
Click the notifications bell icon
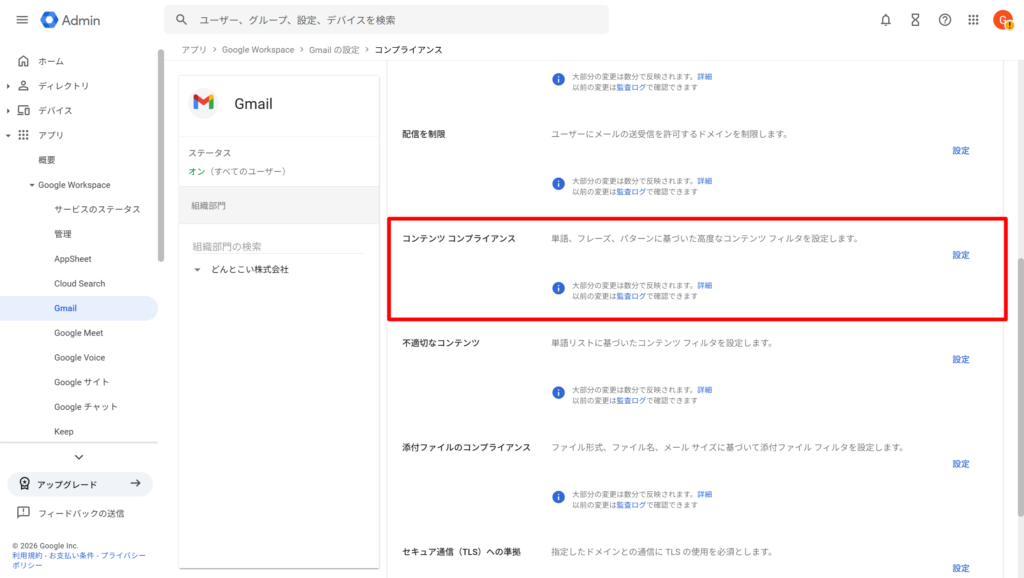tap(885, 20)
